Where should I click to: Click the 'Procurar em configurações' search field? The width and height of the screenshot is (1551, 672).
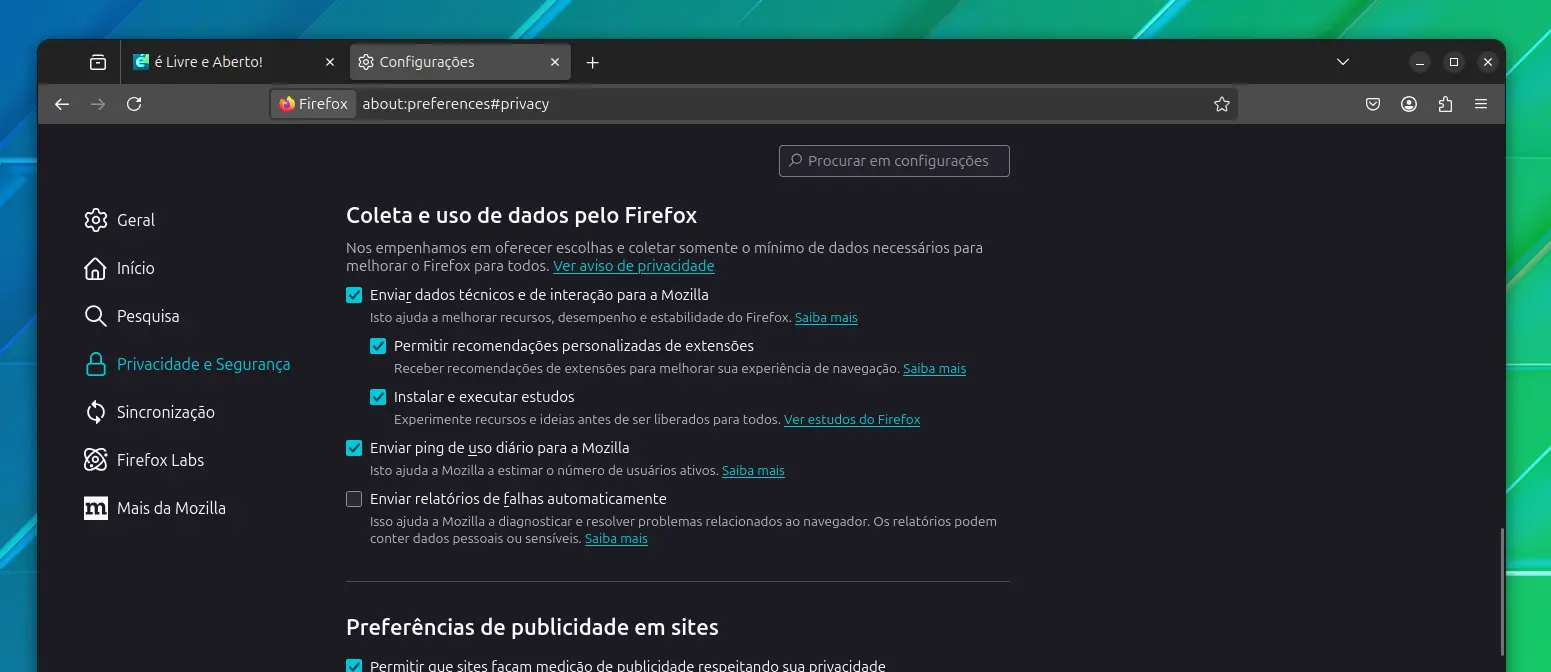click(x=894, y=161)
